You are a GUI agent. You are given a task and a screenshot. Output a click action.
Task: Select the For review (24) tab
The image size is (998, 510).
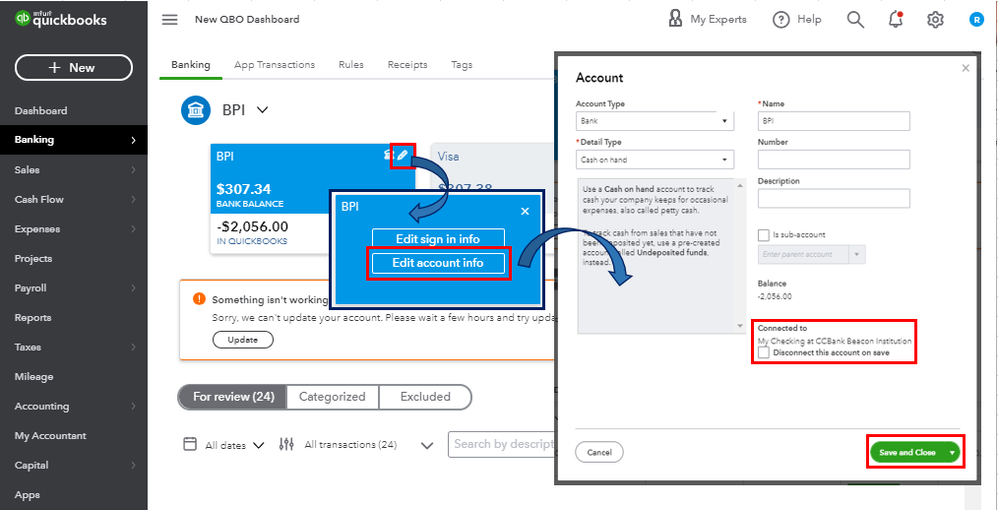pos(233,397)
